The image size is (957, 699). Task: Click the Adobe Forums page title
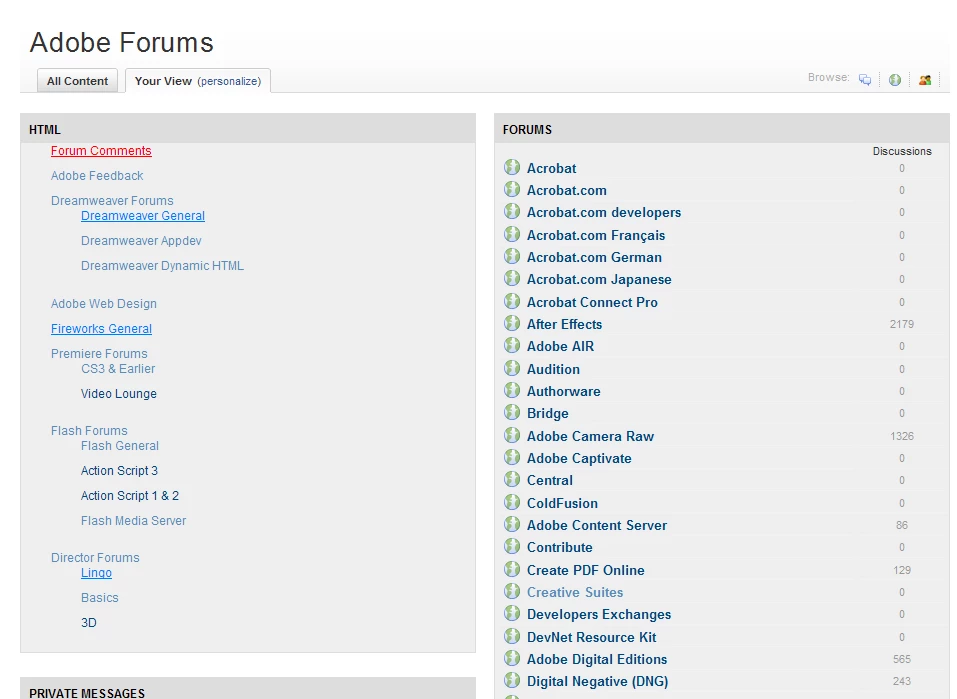[121, 42]
